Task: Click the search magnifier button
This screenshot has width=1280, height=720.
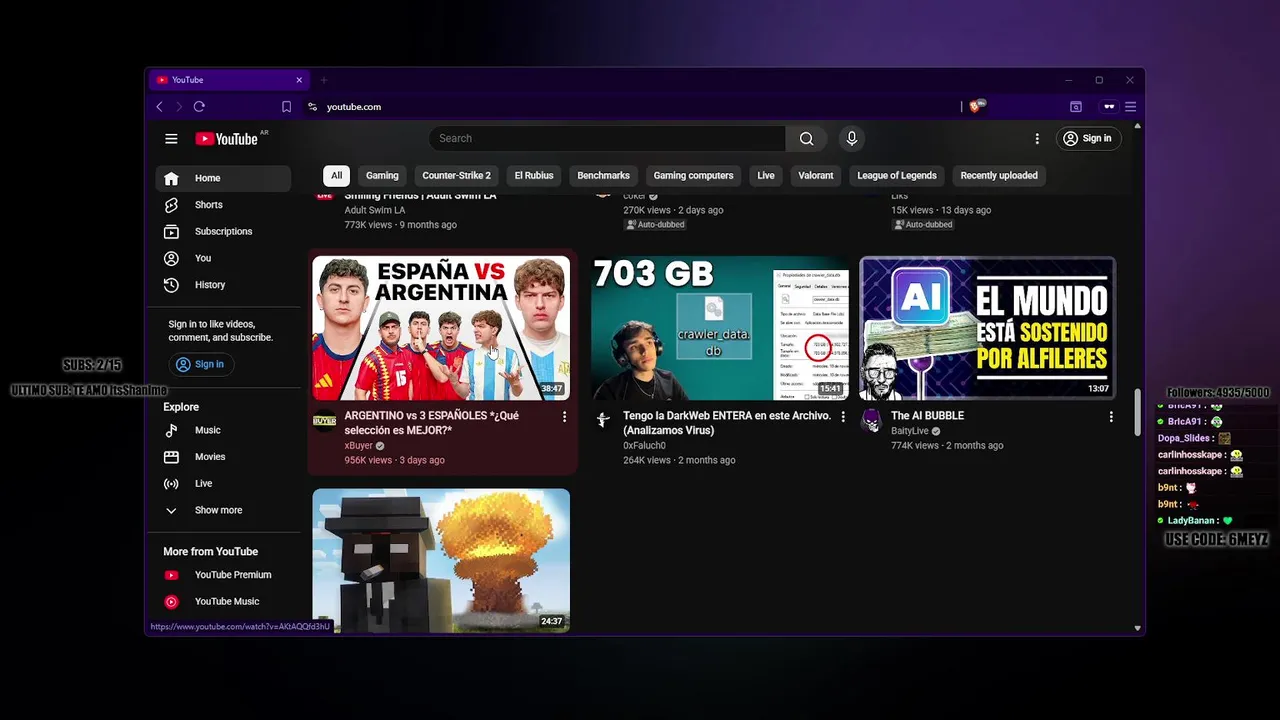Action: pos(806,139)
